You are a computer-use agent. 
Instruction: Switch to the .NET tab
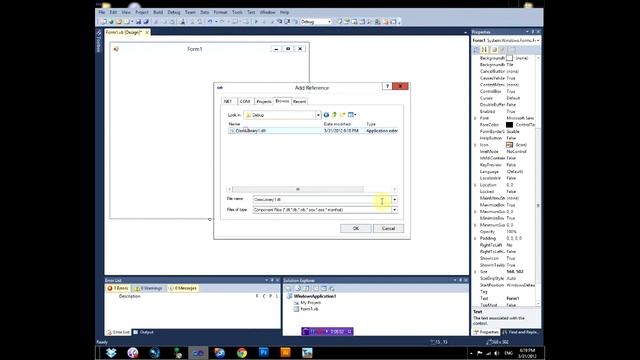[x=228, y=101]
